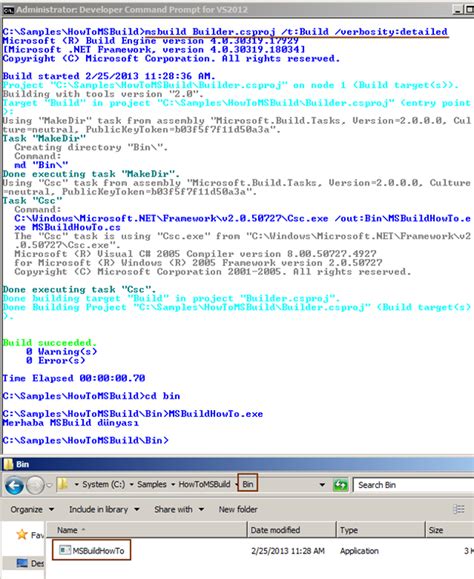Click Bin in the address breadcrumb
Screen dimensions: 474x579
[x=248, y=484]
